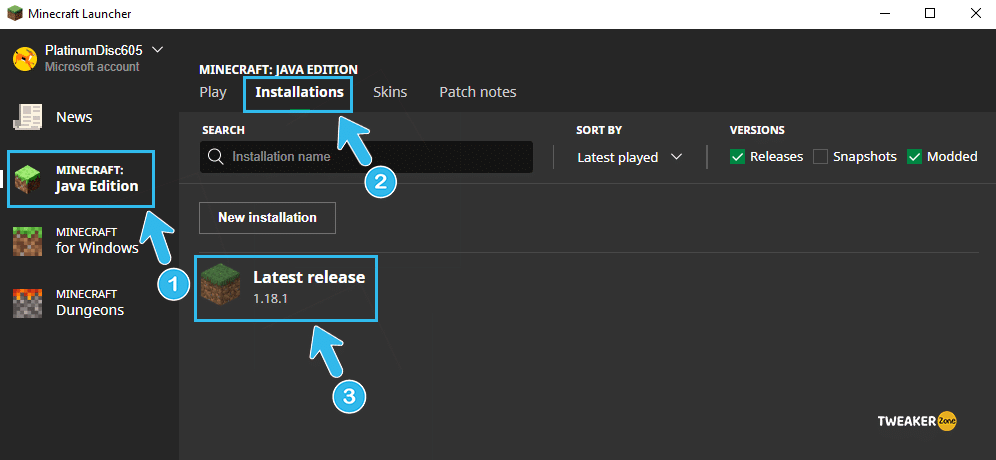The height and width of the screenshot is (460, 996).
Task: Click the Latest release grass block thumbnail
Action: 220,284
